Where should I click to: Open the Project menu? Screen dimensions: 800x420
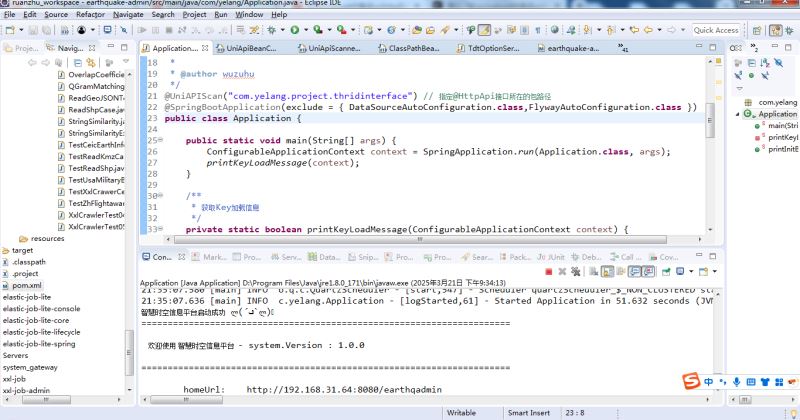[x=194, y=14]
